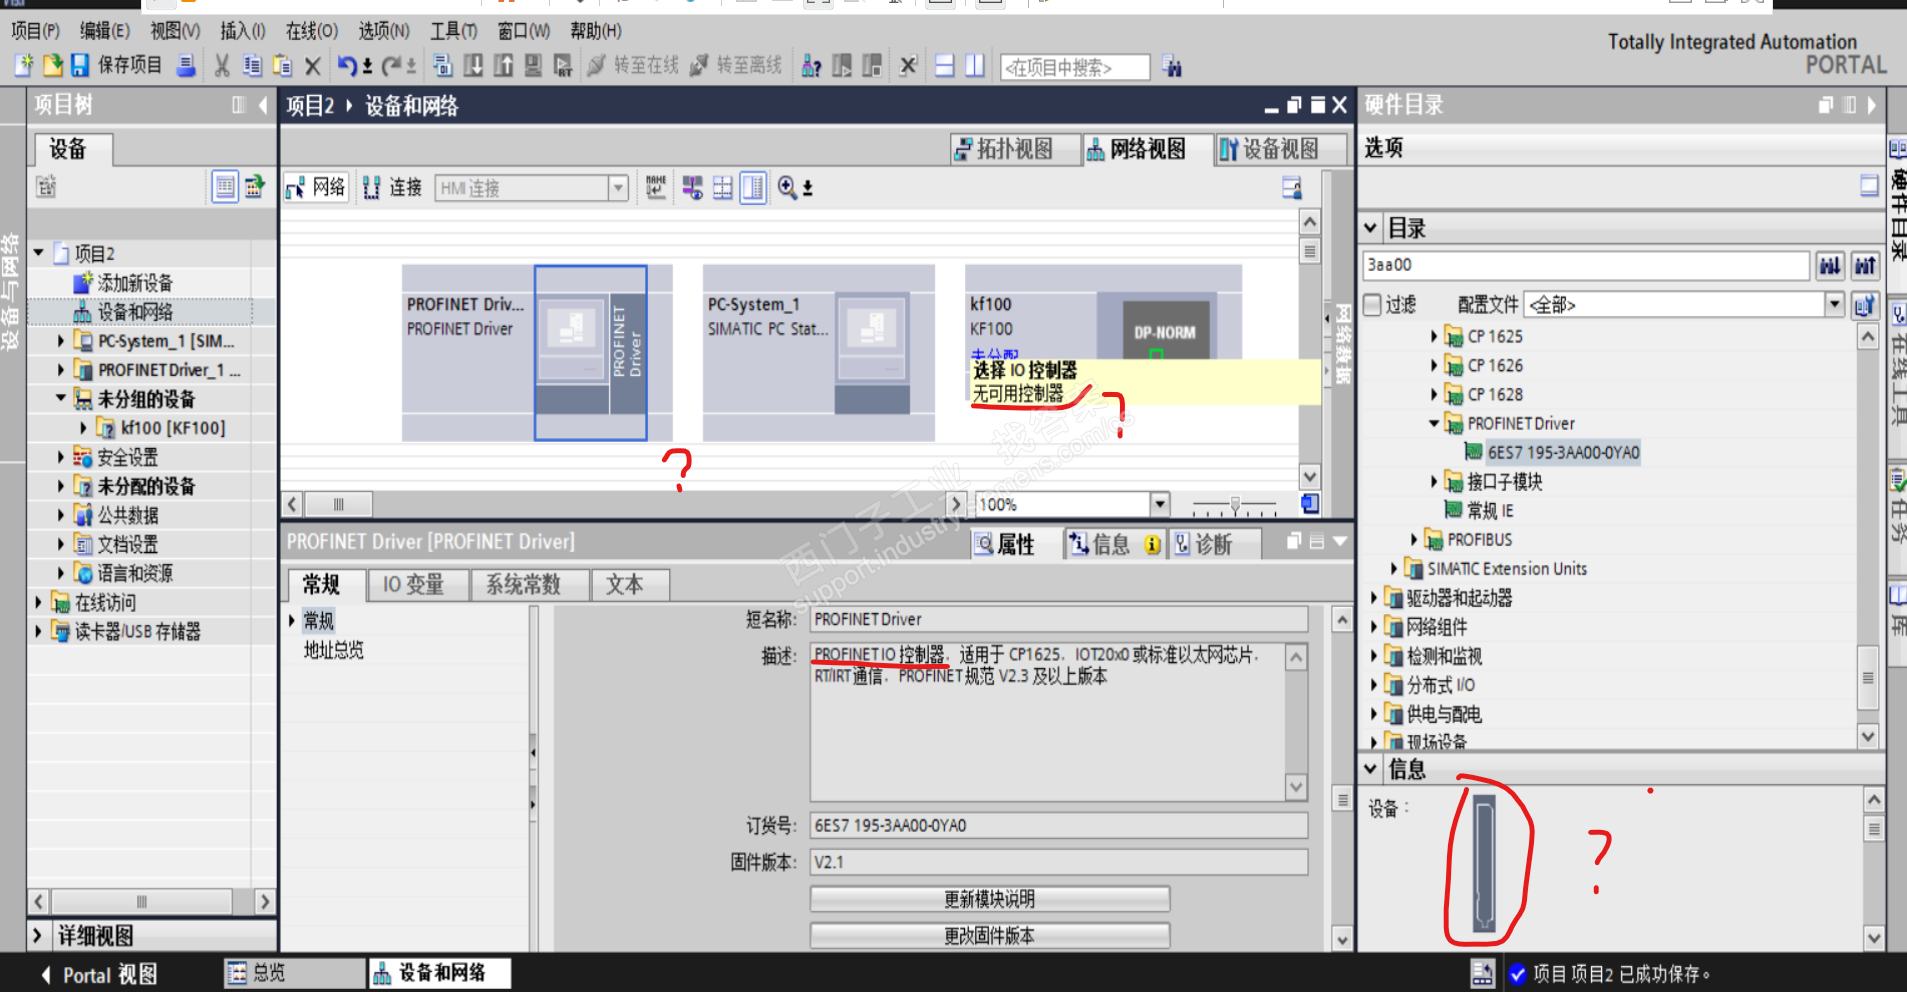Expand the CP 1625 catalog folder
The height and width of the screenshot is (992, 1907).
coord(1433,336)
